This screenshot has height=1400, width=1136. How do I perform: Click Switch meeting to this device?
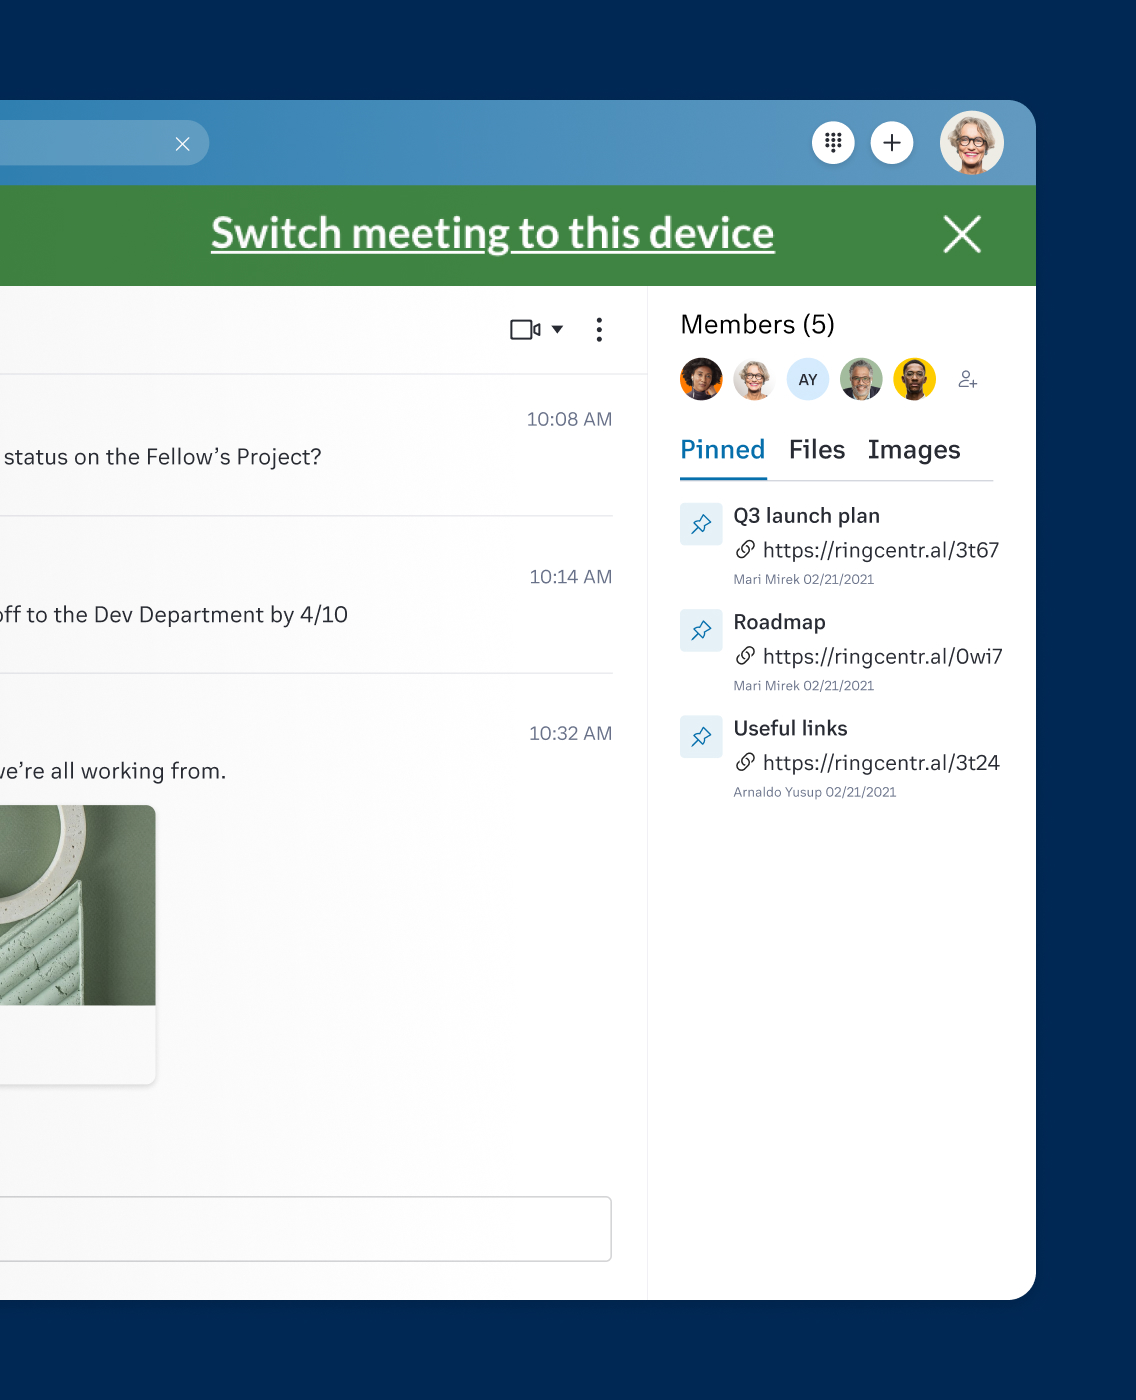[492, 233]
